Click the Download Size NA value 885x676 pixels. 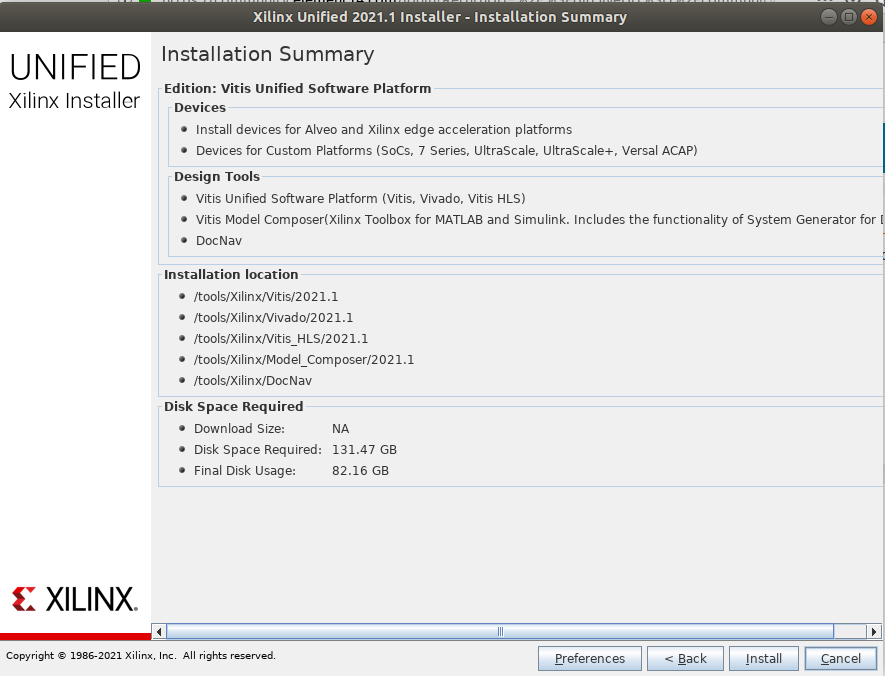click(340, 429)
